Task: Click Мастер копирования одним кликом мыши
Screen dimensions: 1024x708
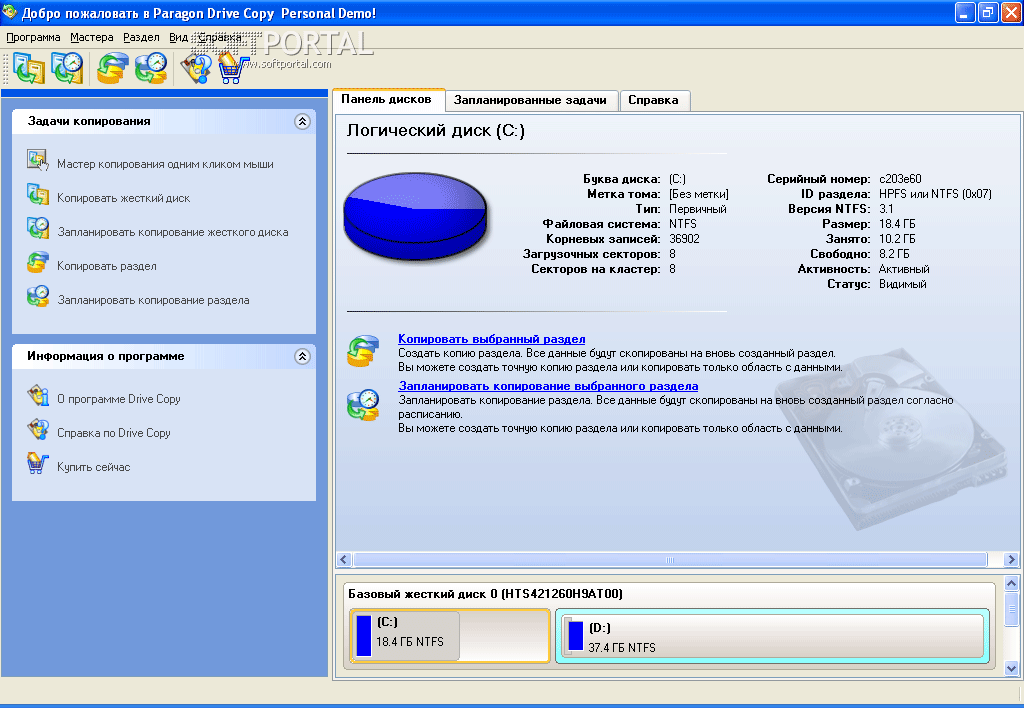Action: [165, 164]
